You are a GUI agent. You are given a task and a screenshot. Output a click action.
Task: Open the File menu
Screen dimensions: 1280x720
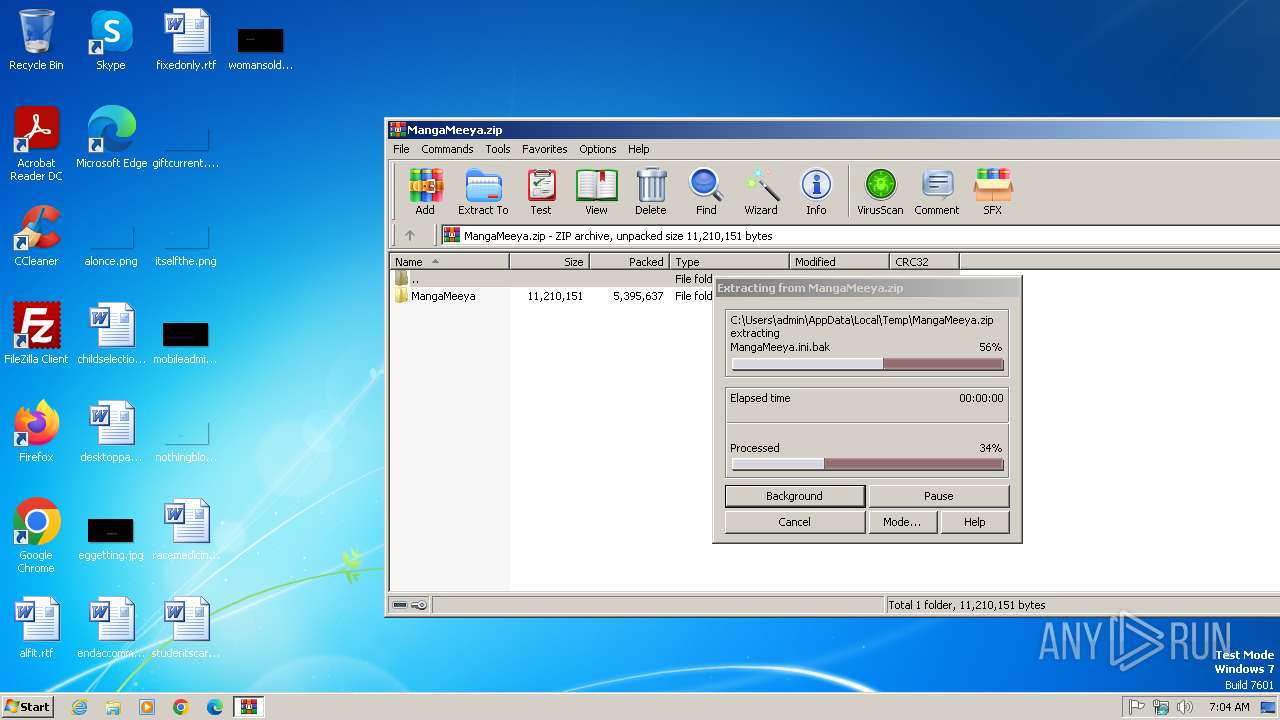tap(401, 149)
